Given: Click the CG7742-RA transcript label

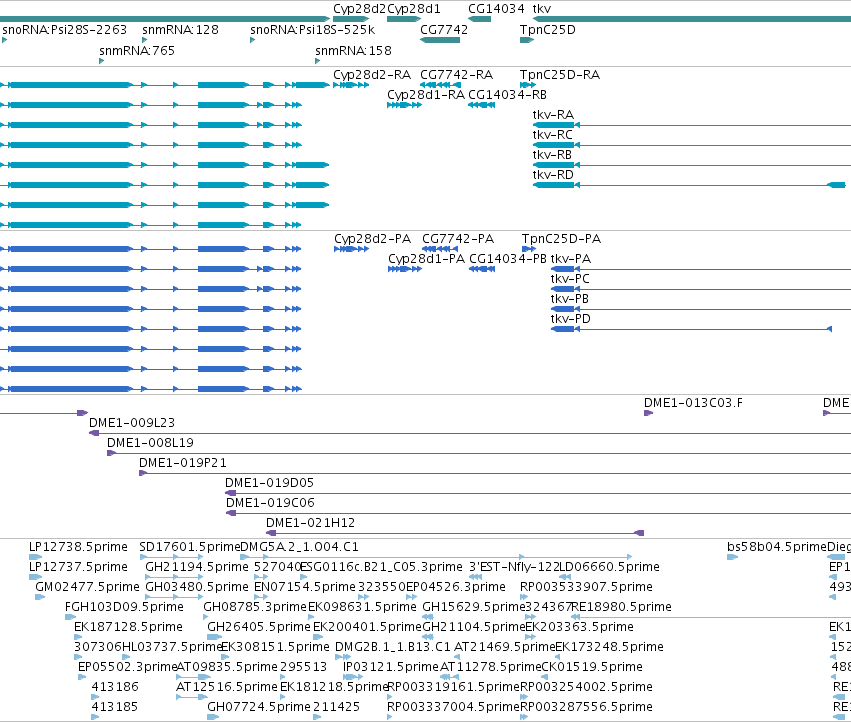Looking at the screenshot, I should (456, 75).
